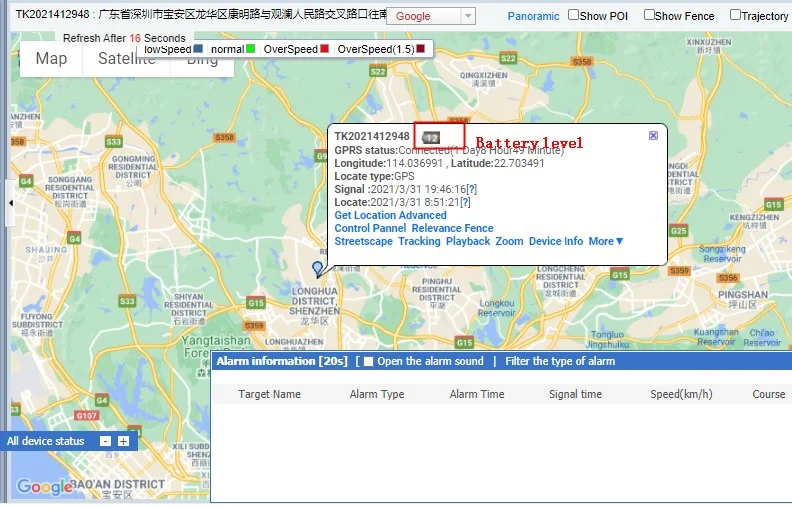This screenshot has width=792, height=508.
Task: Enable the Show POI checkbox
Action: click(x=573, y=15)
